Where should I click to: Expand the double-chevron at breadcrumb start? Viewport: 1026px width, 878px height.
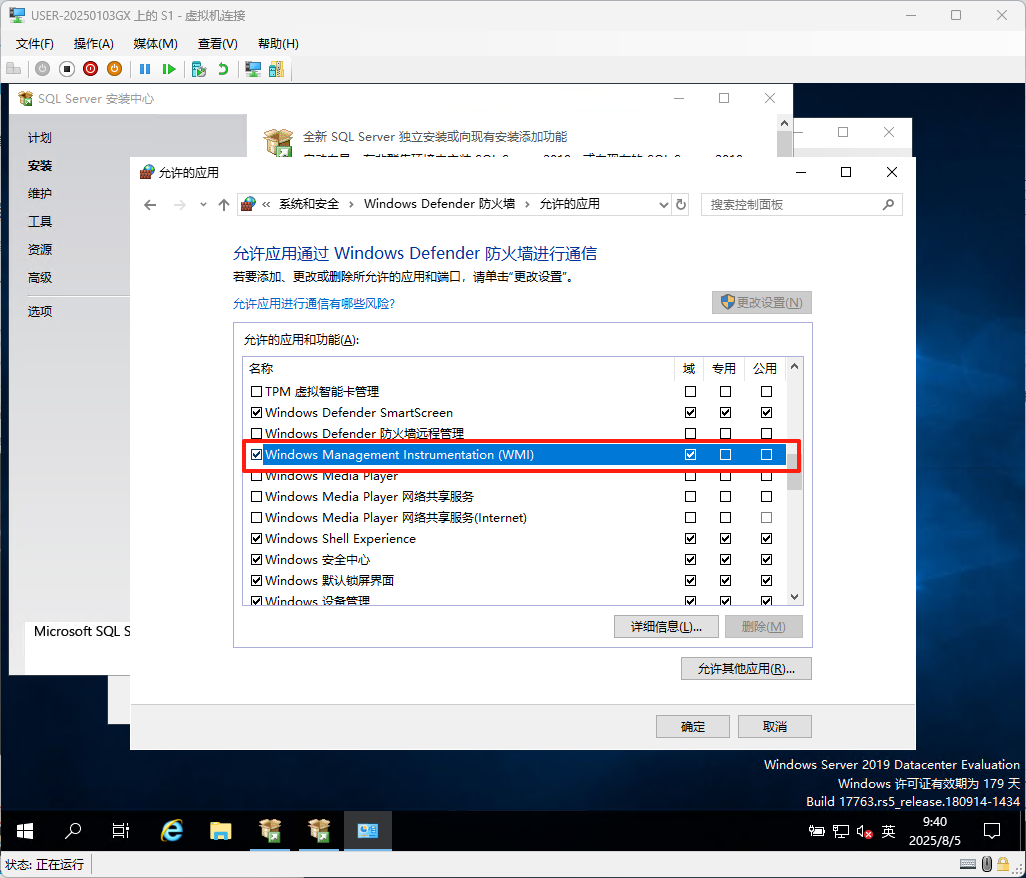click(266, 205)
